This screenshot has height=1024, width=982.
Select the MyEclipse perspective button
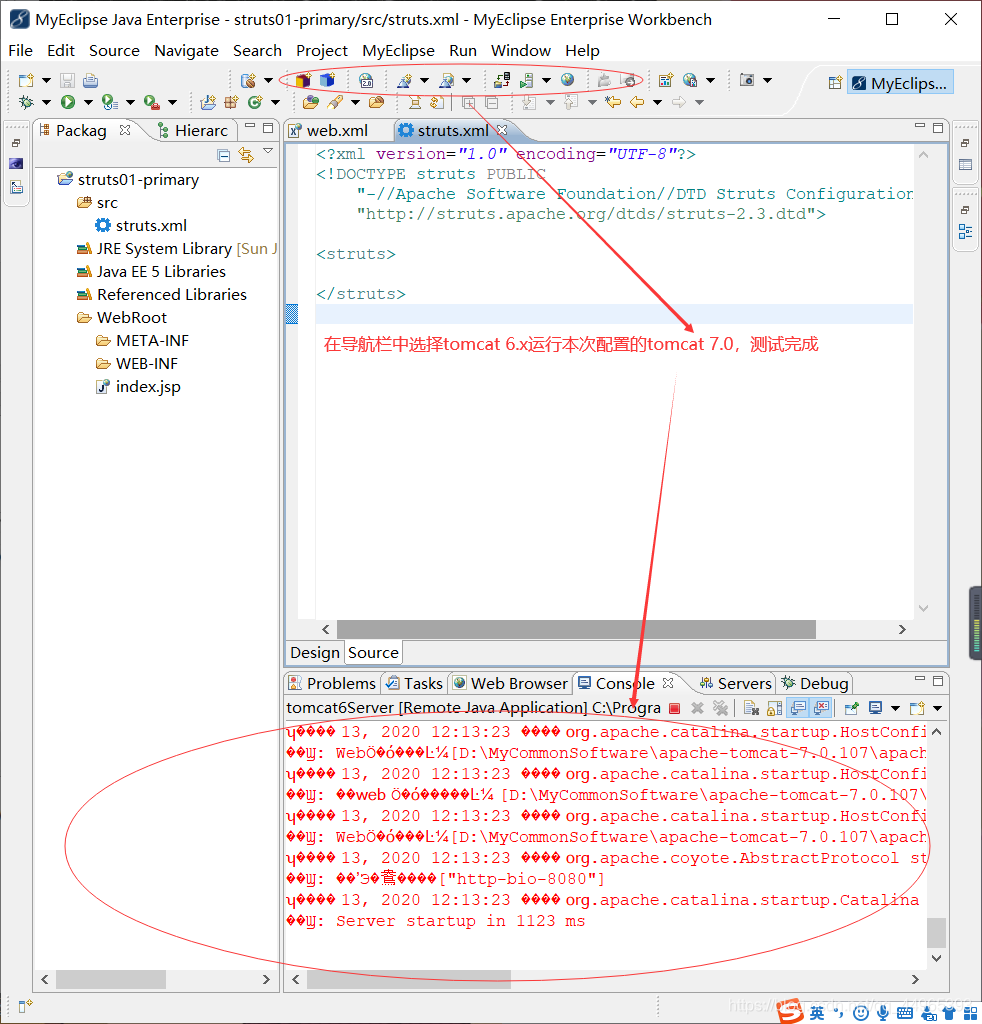coord(900,84)
